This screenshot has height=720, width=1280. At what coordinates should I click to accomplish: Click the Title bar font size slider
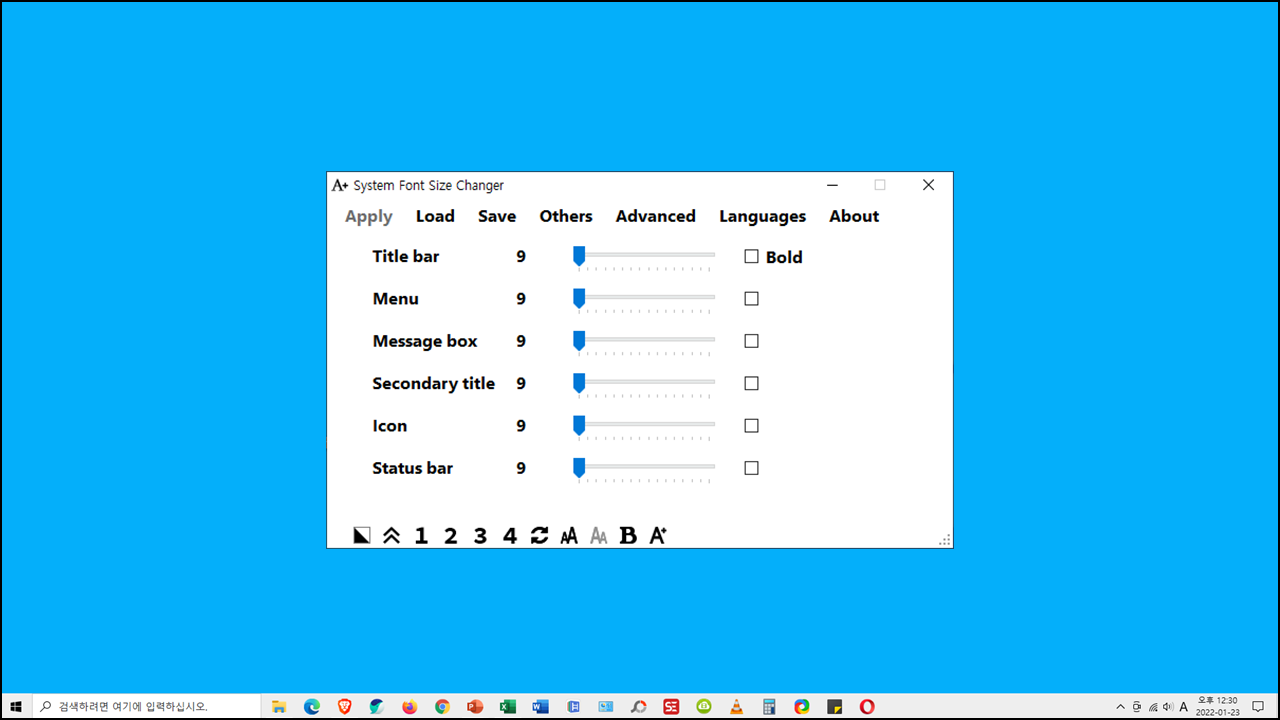[x=644, y=258]
